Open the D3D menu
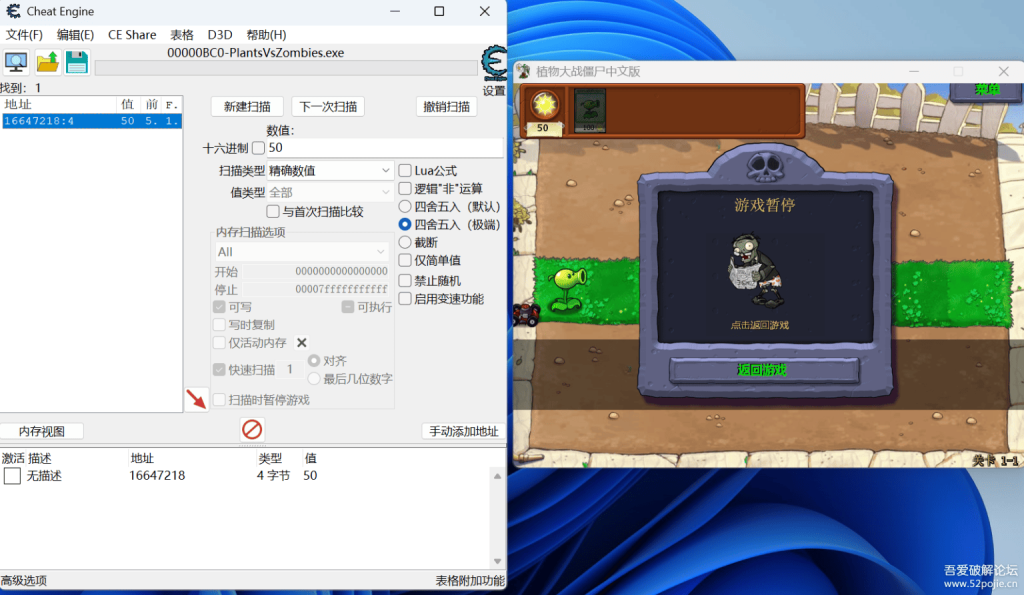1024x595 pixels. tap(220, 35)
